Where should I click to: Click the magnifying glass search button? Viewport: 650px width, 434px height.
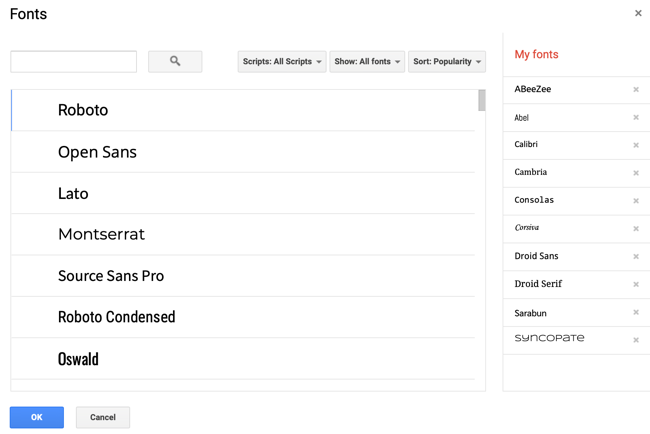pyautogui.click(x=175, y=62)
